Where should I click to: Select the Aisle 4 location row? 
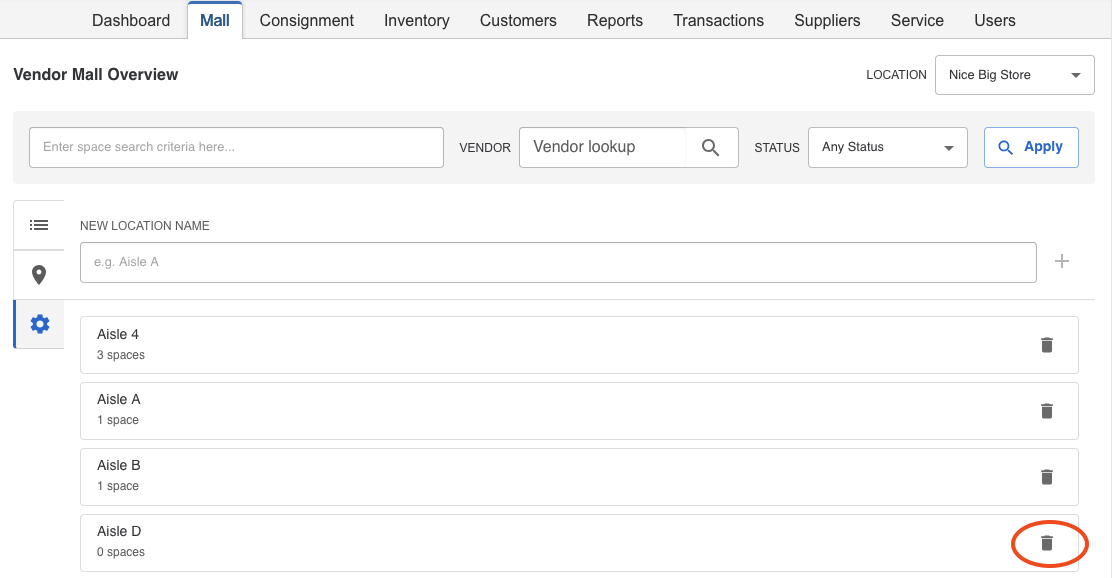click(579, 345)
